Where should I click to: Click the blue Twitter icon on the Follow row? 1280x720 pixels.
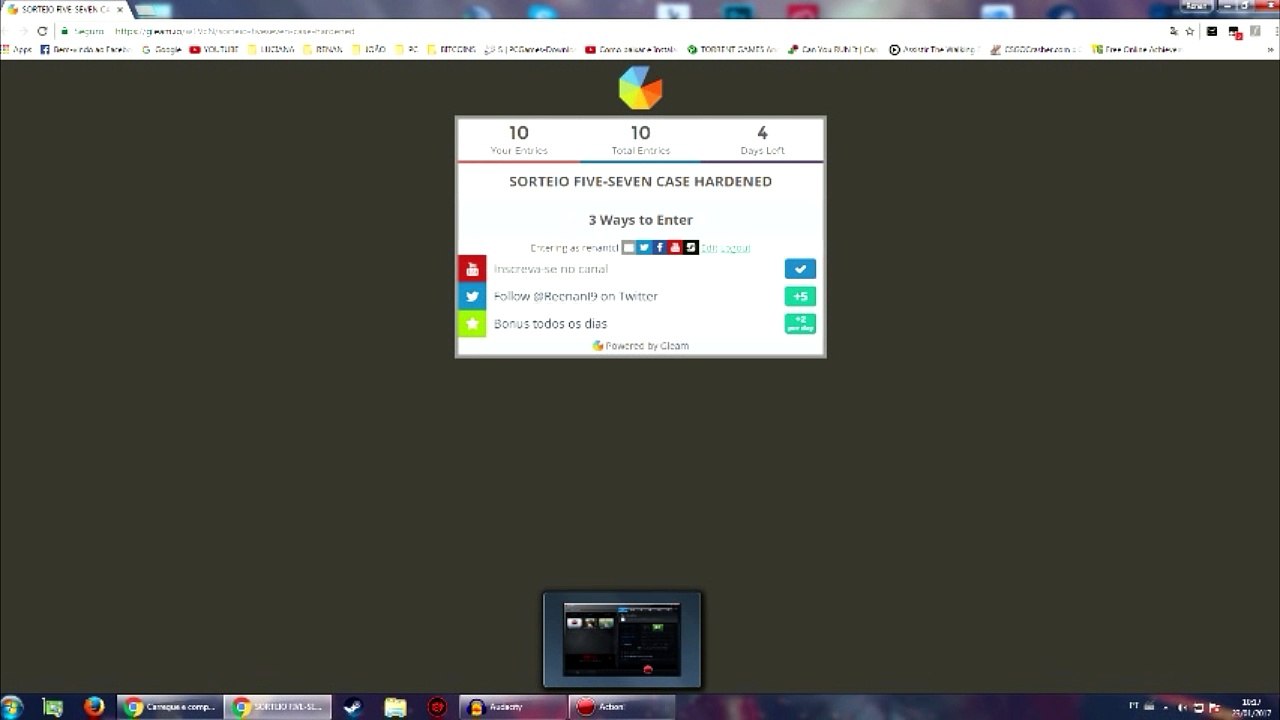(x=472, y=296)
